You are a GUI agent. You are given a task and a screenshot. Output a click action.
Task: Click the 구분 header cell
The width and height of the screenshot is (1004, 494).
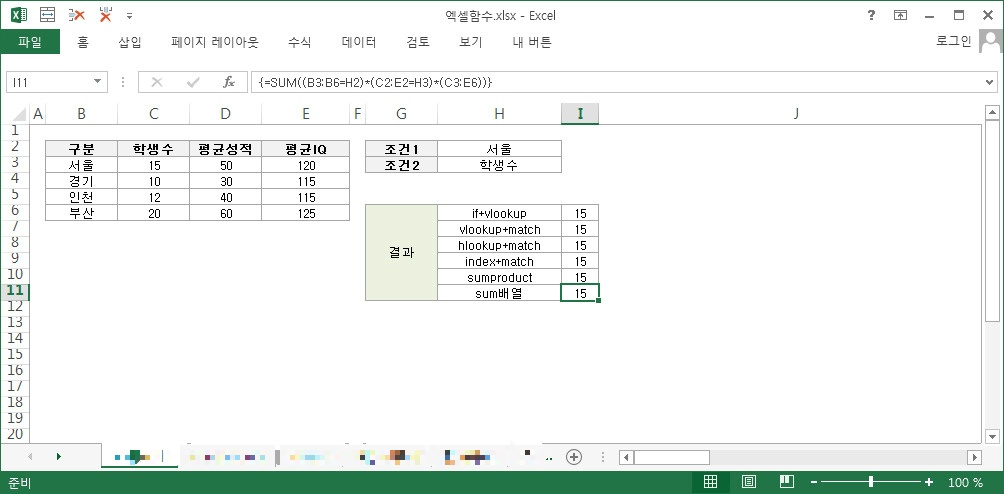coord(81,149)
